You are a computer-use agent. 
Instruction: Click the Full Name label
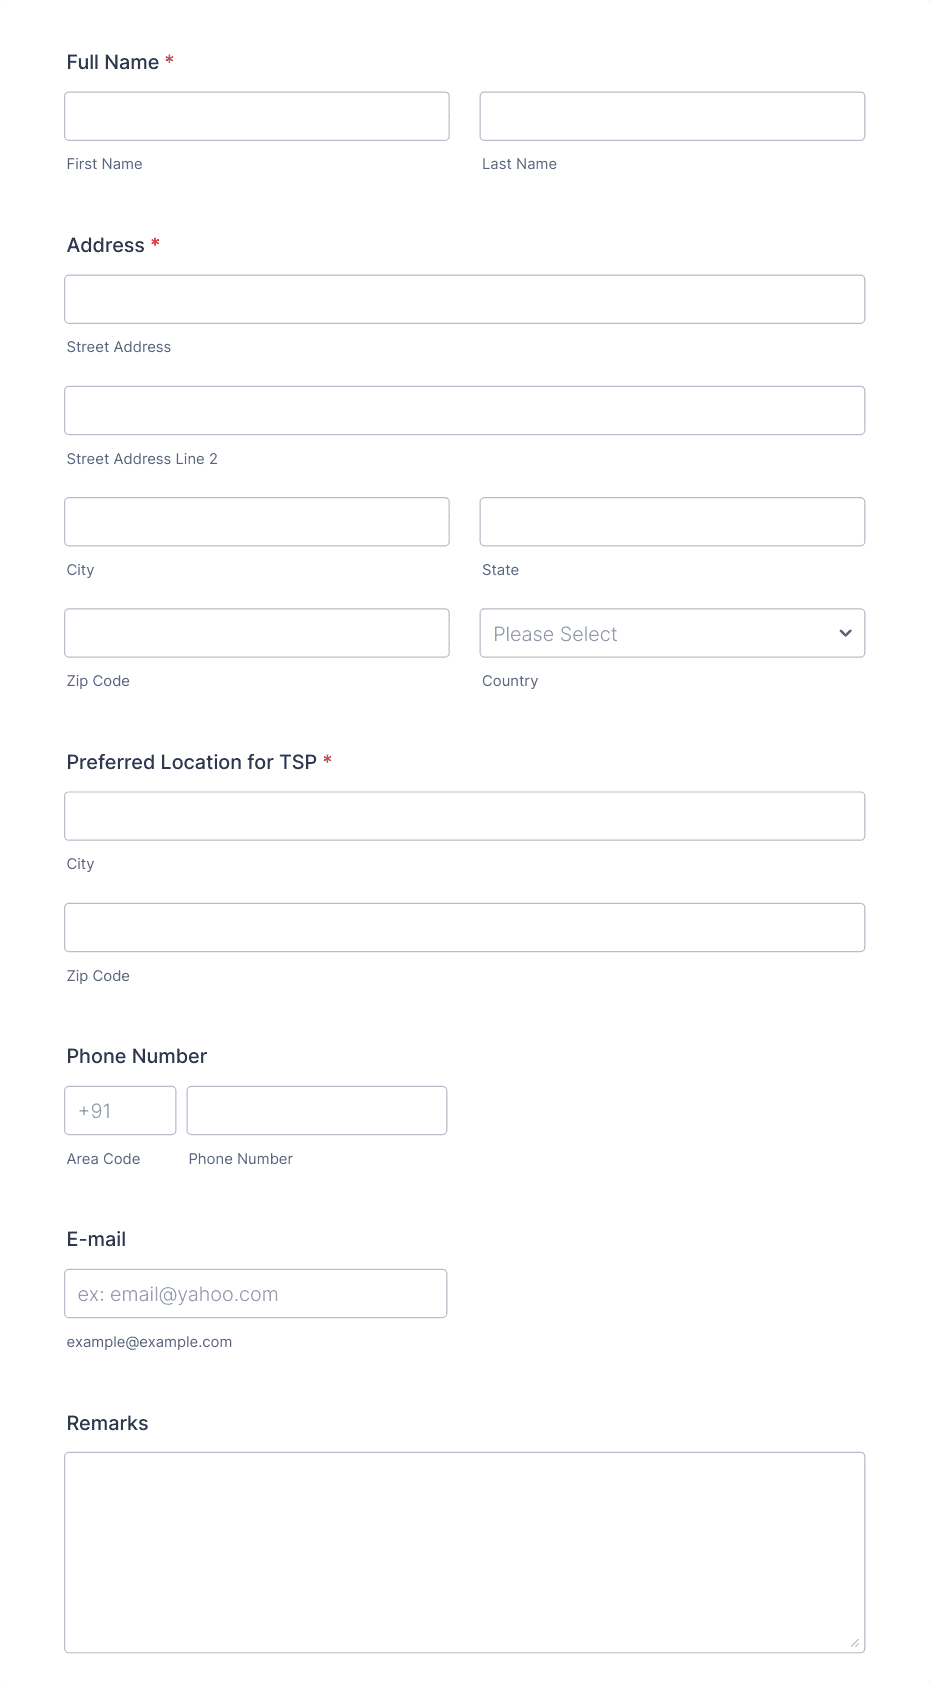pyautogui.click(x=113, y=62)
